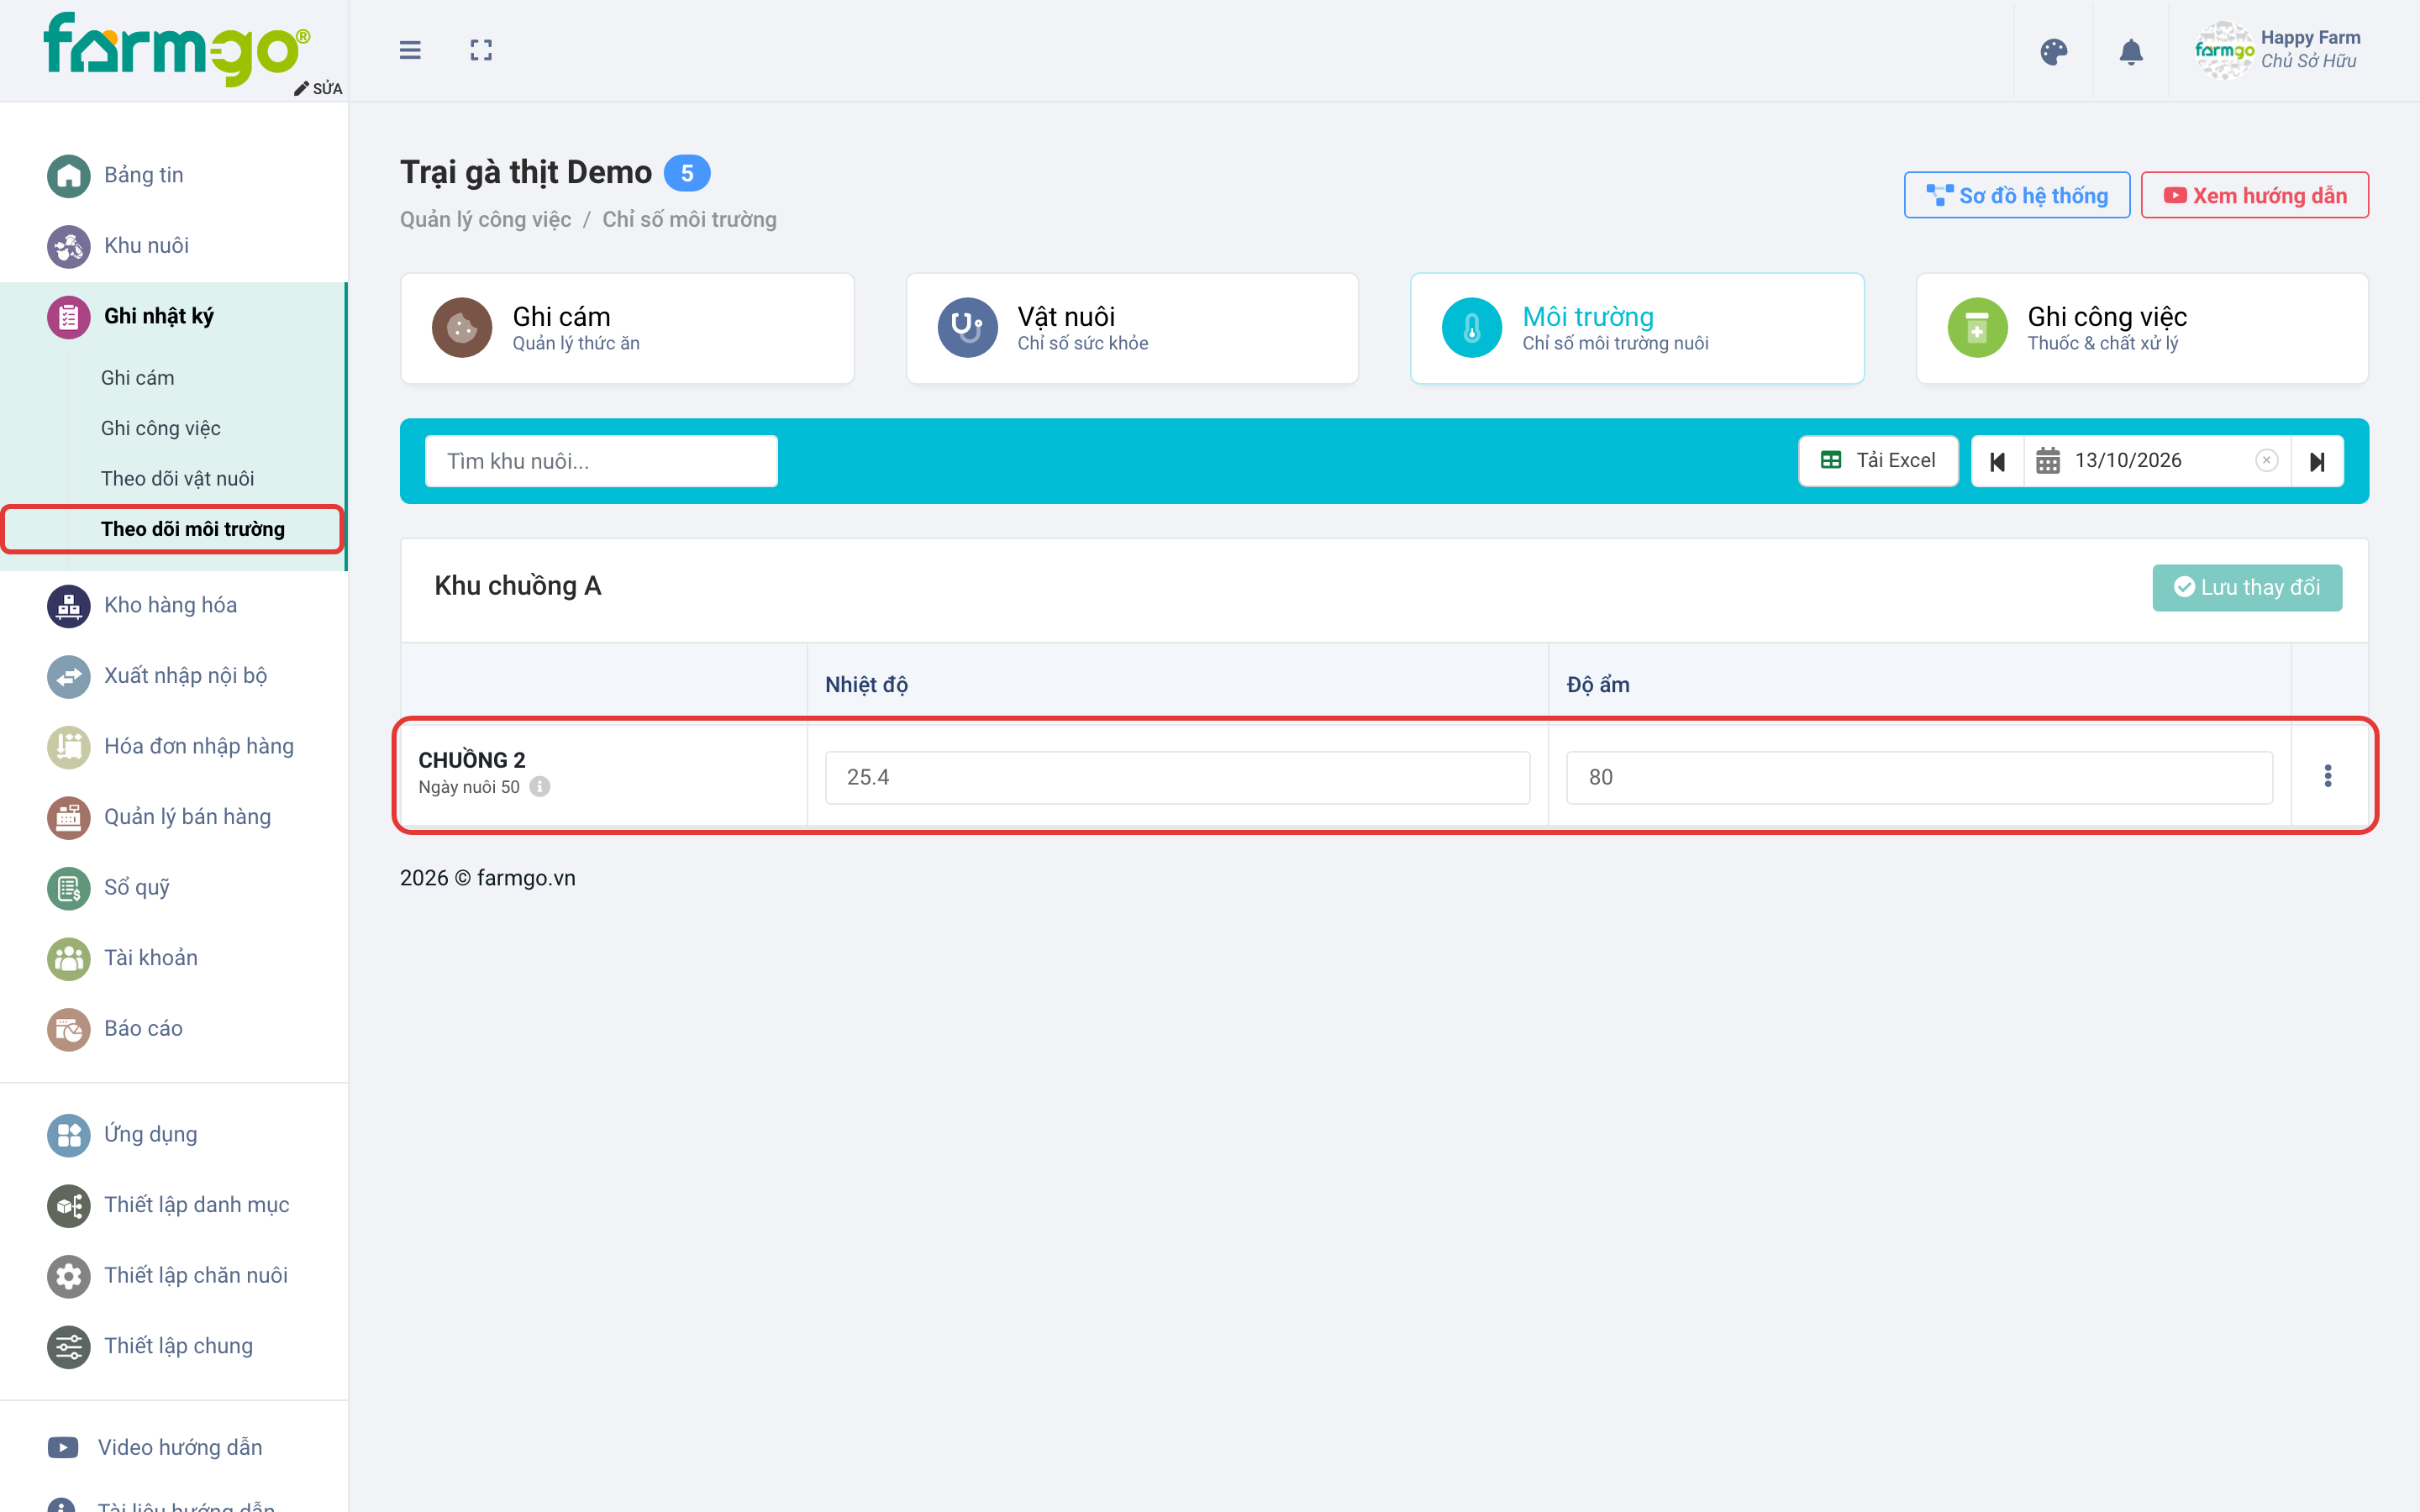The image size is (2420, 1512).
Task: Open CHUỒNG 2 row options menu
Action: point(2328,776)
